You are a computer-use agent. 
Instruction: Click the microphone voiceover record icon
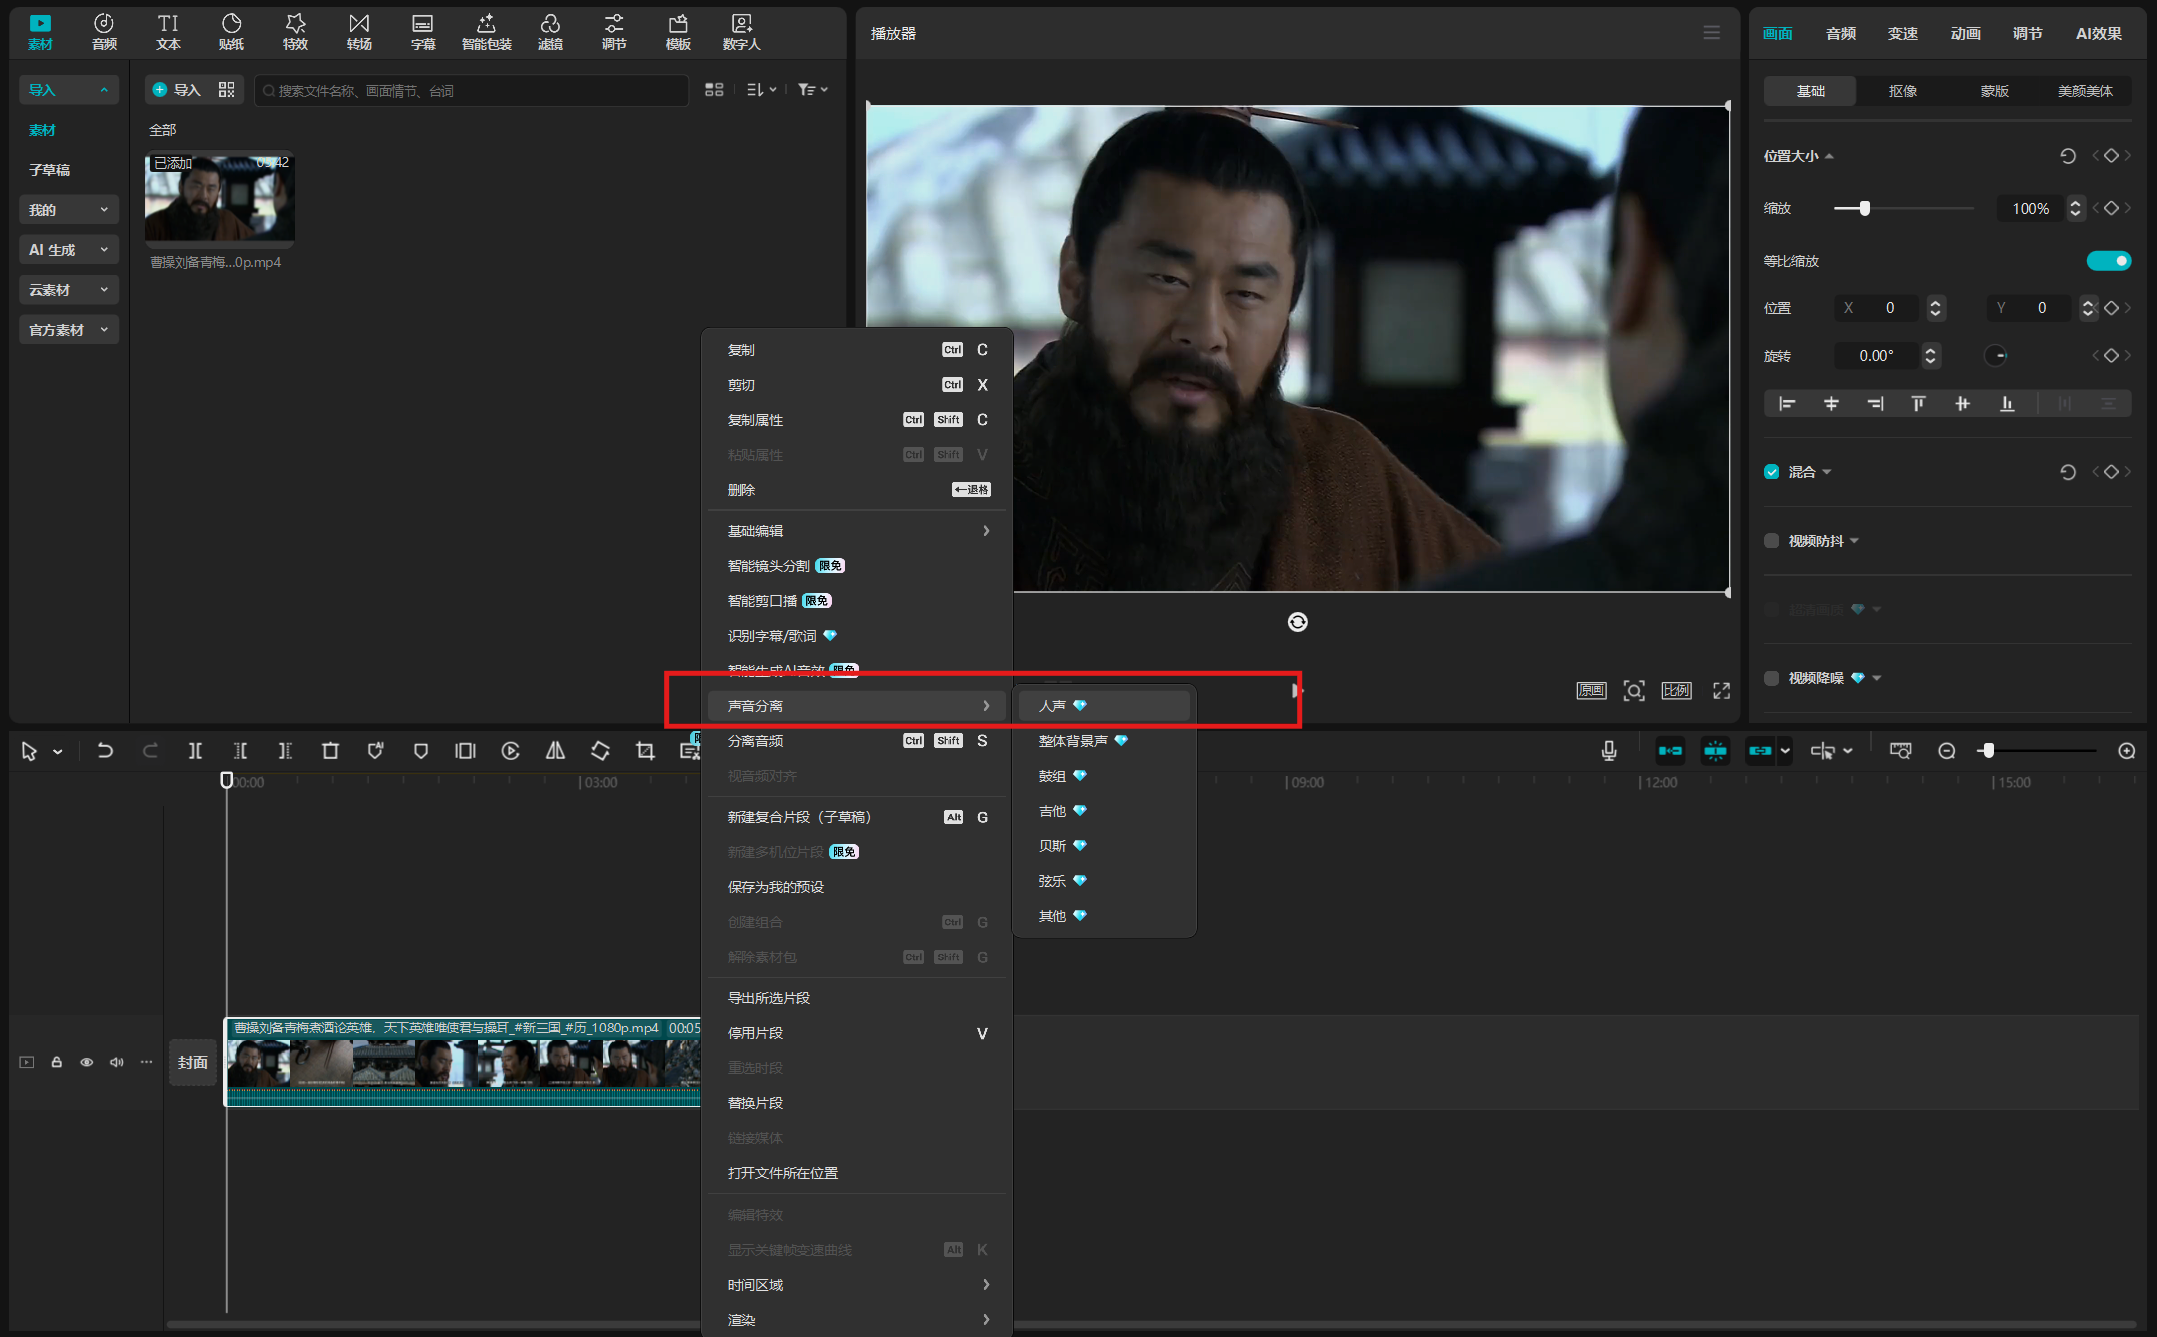point(1608,751)
